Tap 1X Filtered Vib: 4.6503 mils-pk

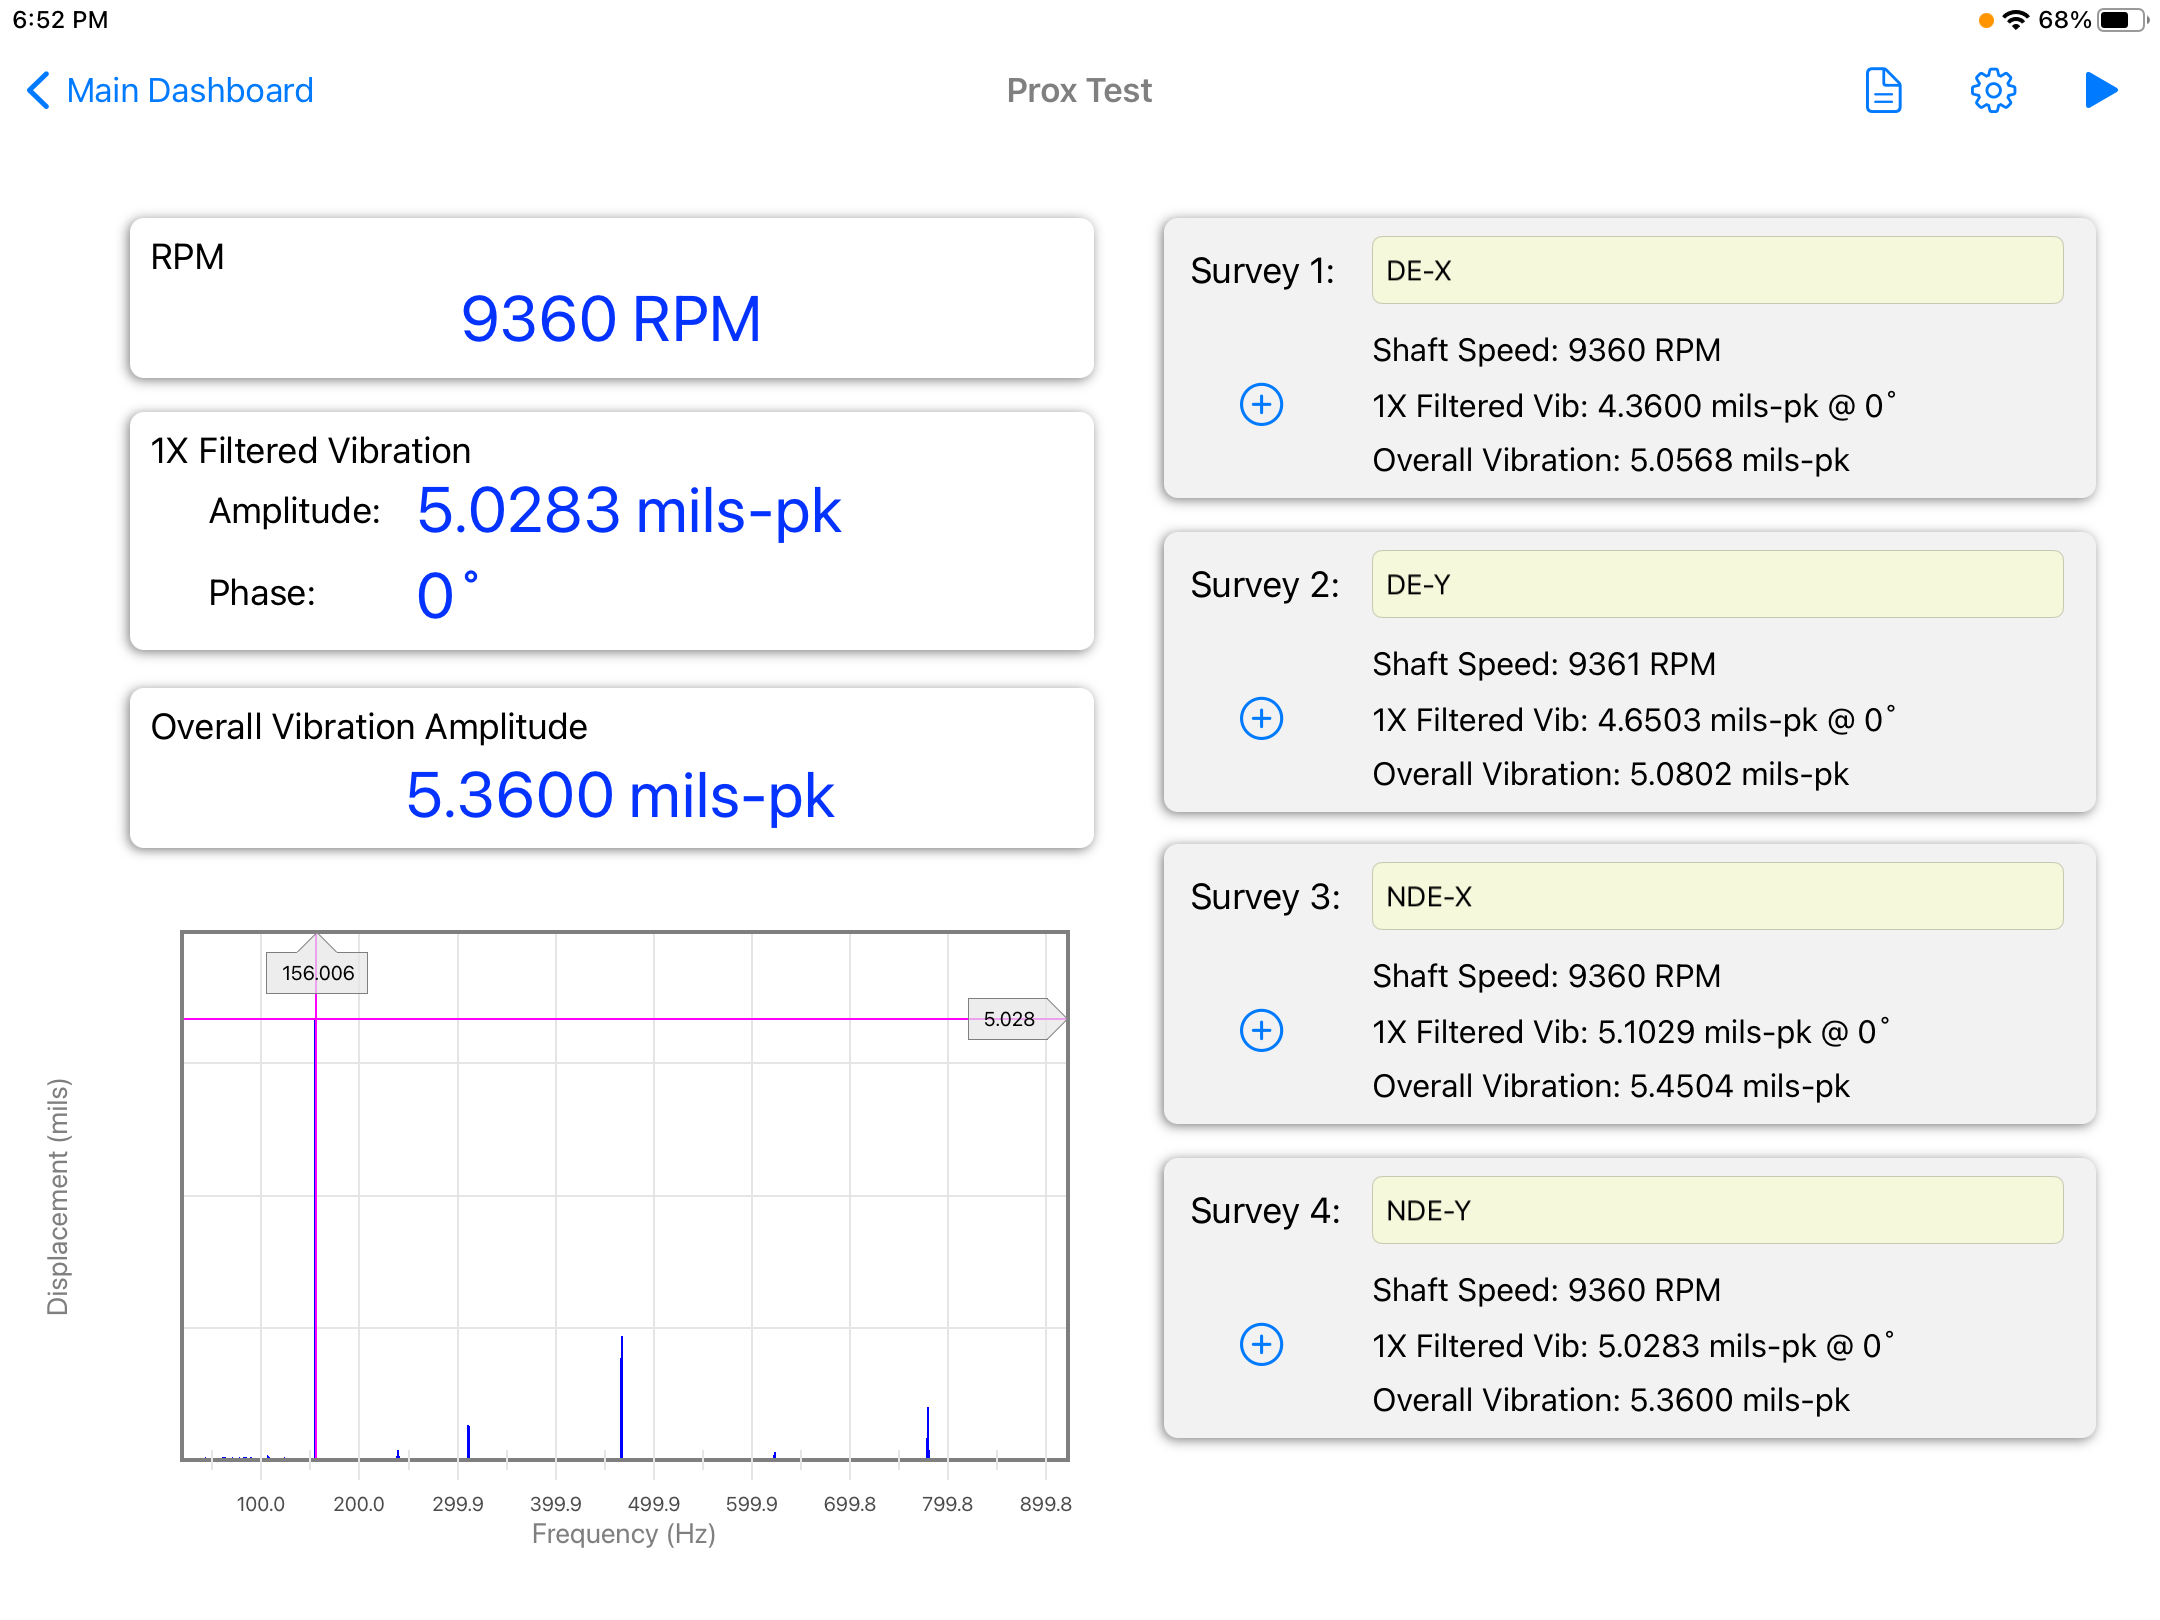(1633, 720)
